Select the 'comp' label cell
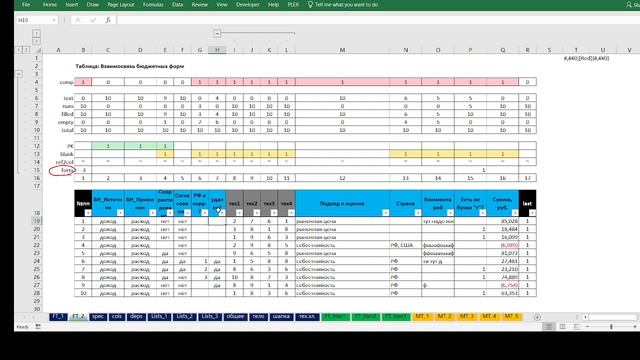This screenshot has height=360, width=640. pos(58,82)
